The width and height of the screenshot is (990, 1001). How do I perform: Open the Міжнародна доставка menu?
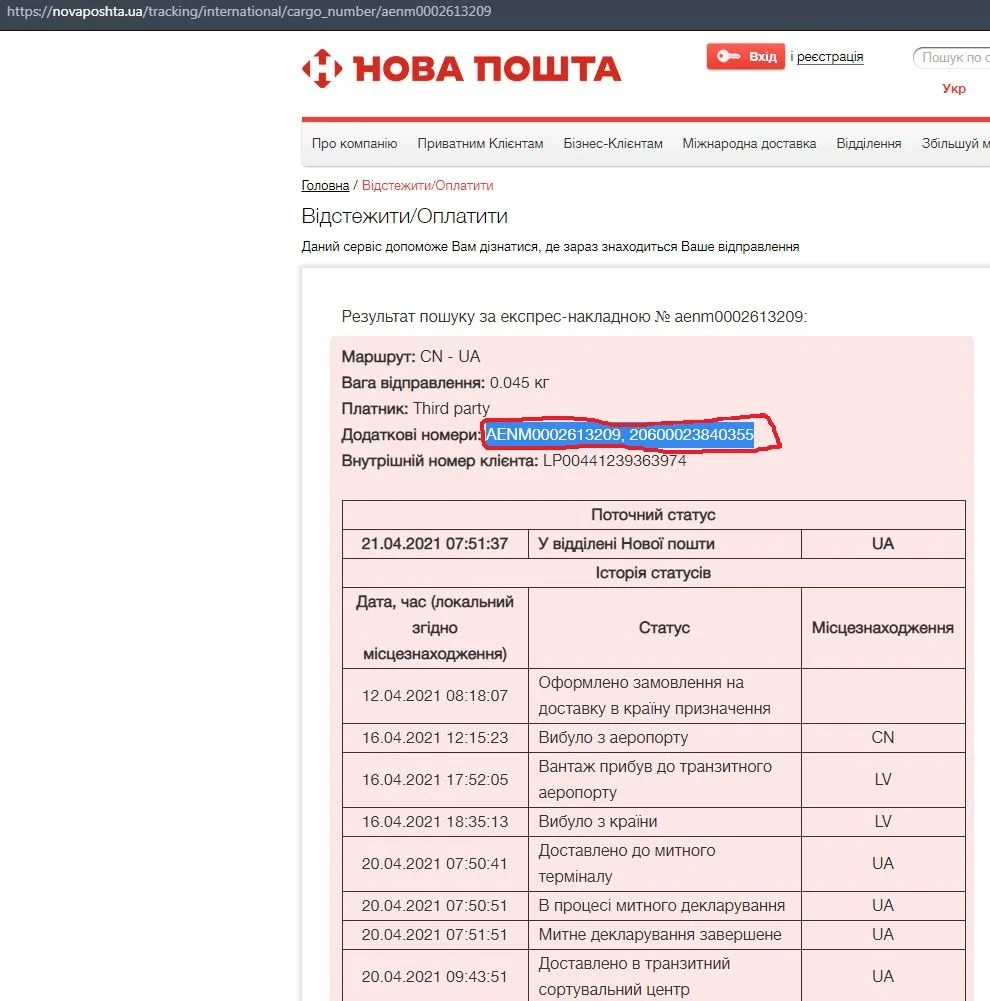coord(749,144)
